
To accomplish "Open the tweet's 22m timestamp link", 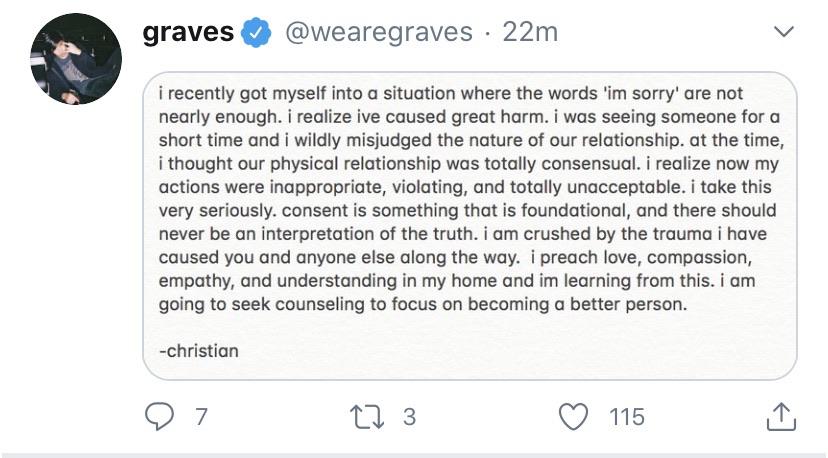I will tap(530, 32).
